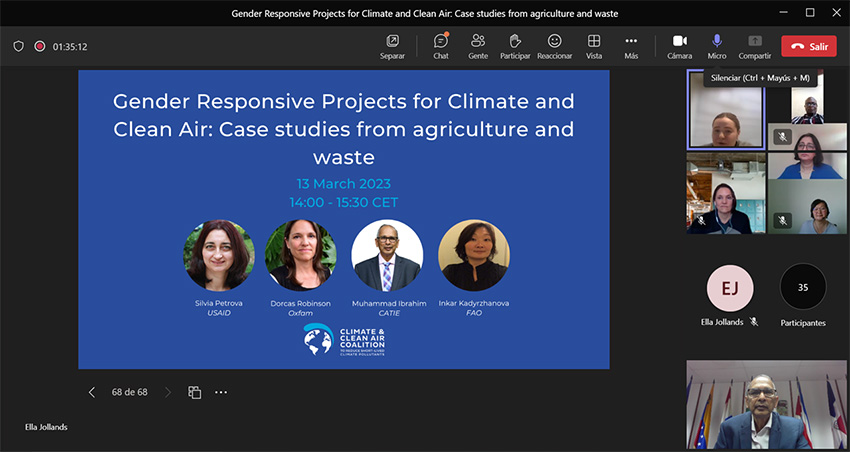Open the Más options menu
The width and height of the screenshot is (850, 452).
coord(631,47)
